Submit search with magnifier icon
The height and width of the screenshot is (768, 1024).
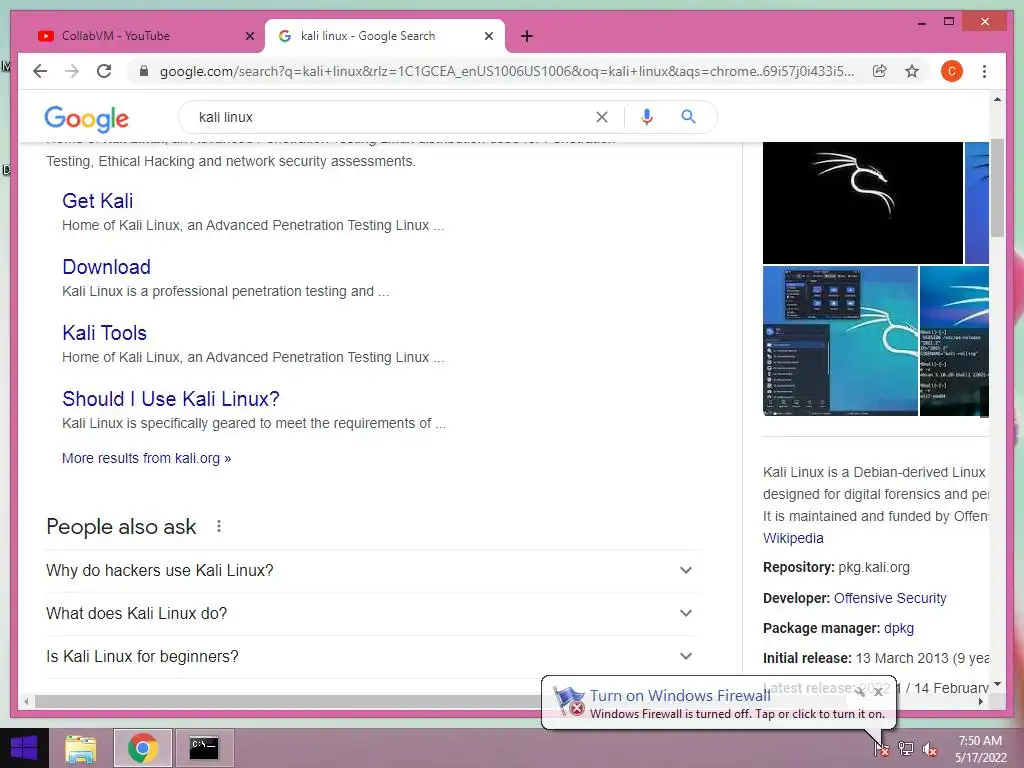(x=688, y=117)
